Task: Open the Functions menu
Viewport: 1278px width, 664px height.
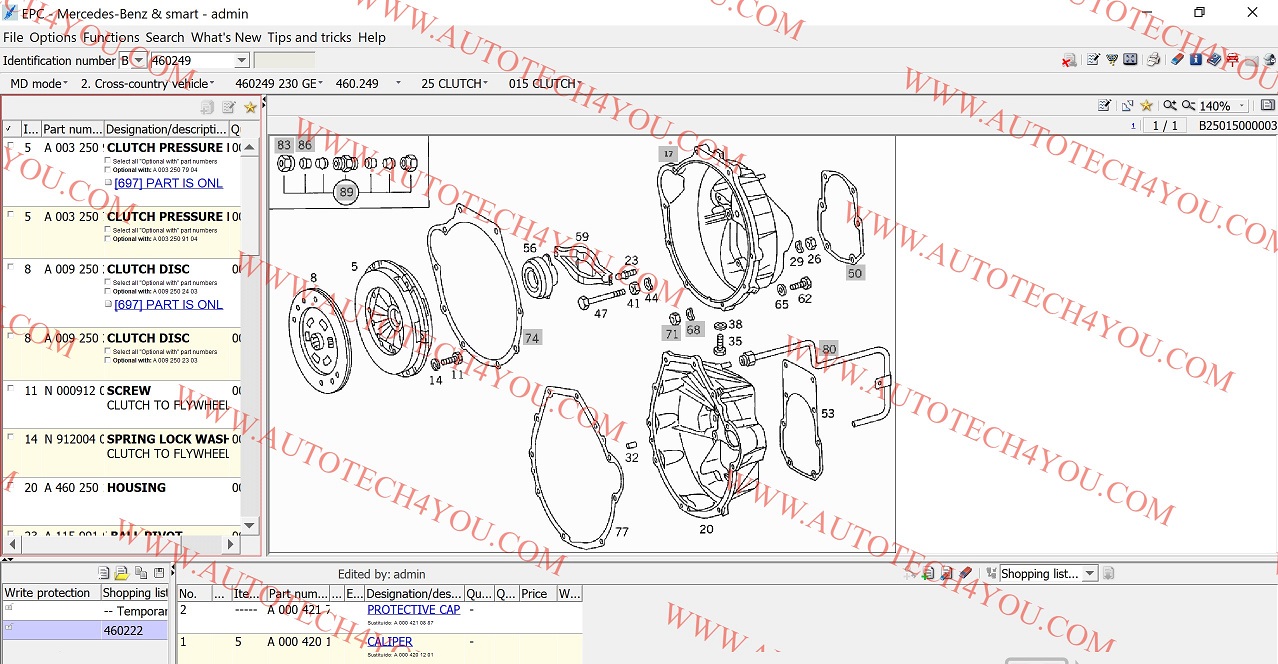Action: click(110, 37)
